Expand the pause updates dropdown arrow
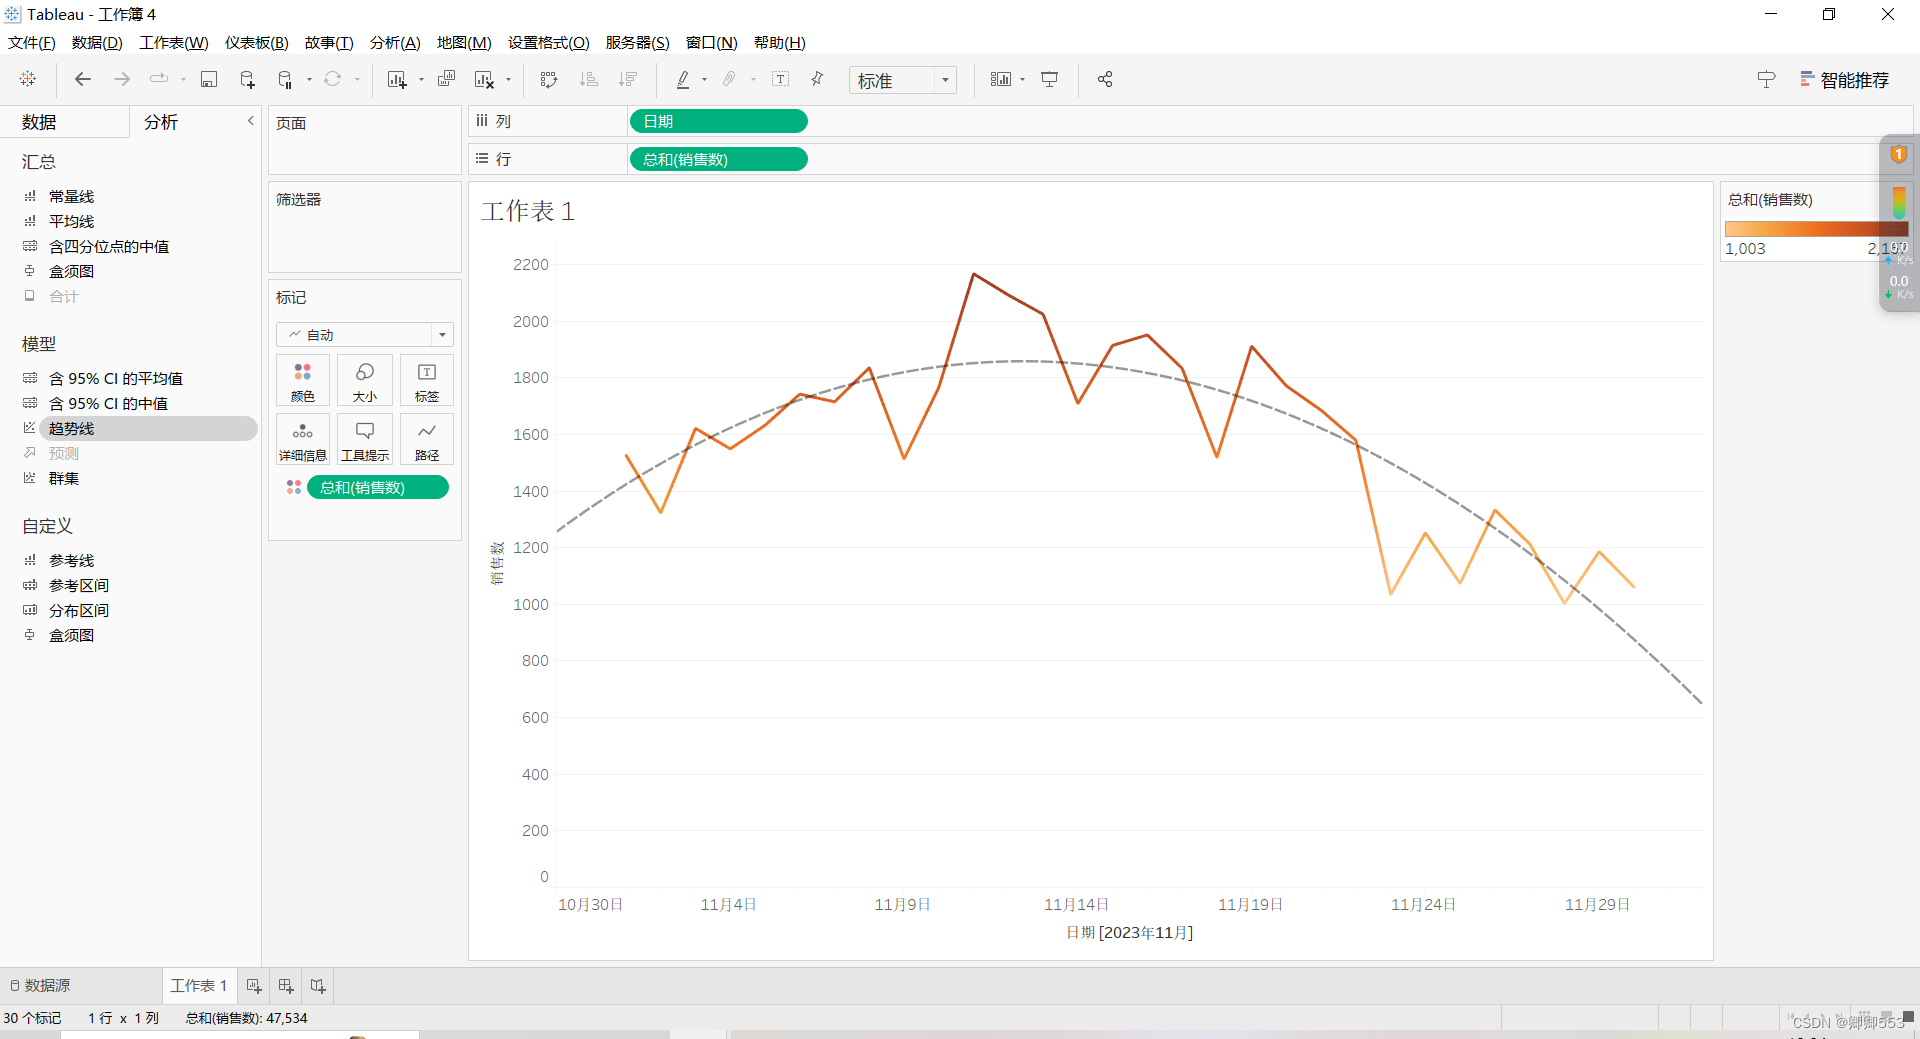Image resolution: width=1920 pixels, height=1039 pixels. coord(309,80)
